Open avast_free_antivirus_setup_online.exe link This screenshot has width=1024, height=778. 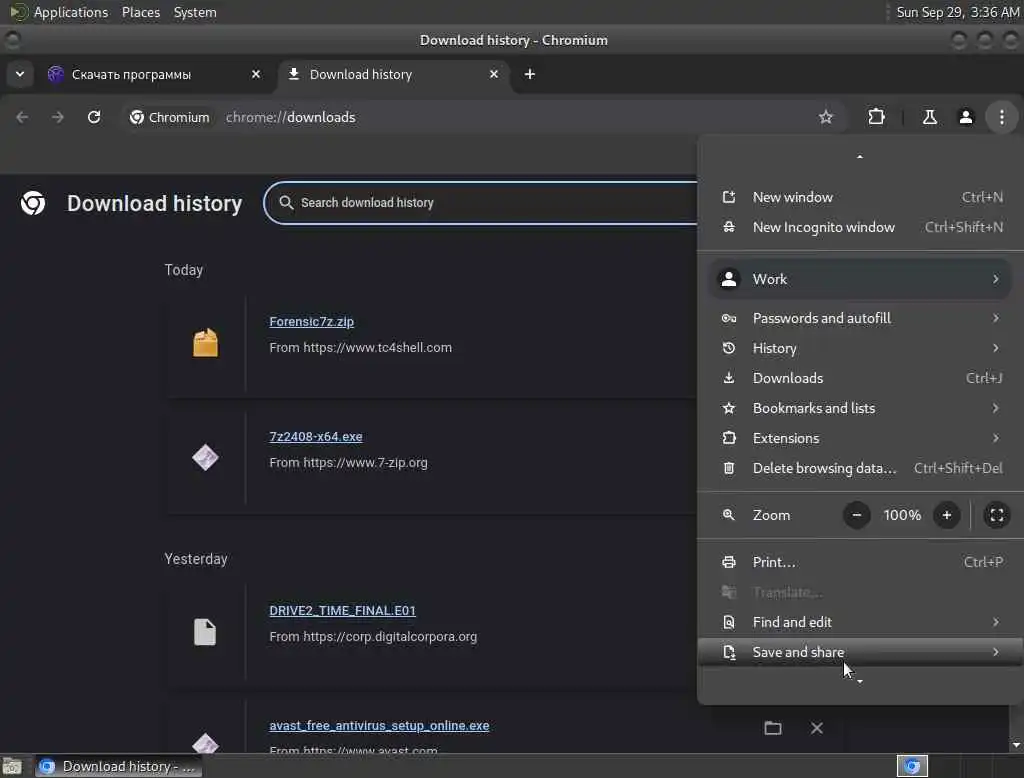click(379, 725)
